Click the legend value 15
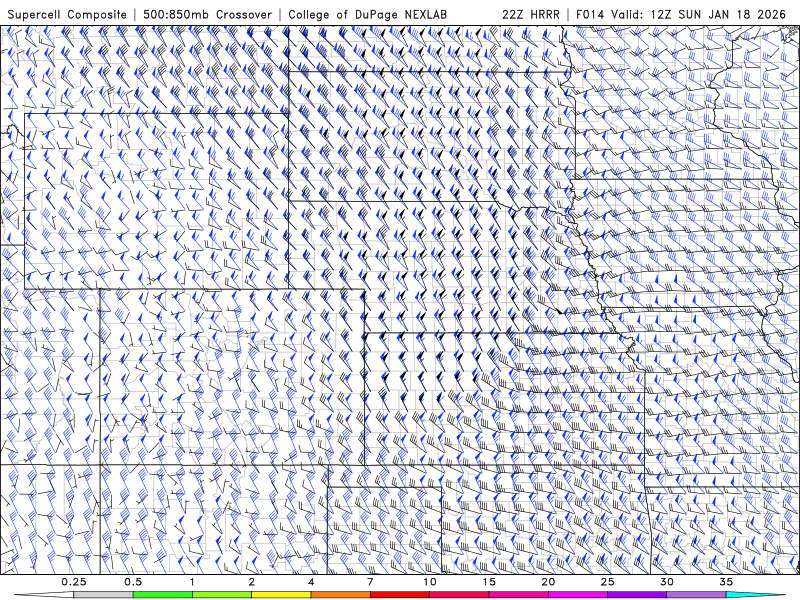 [489, 582]
